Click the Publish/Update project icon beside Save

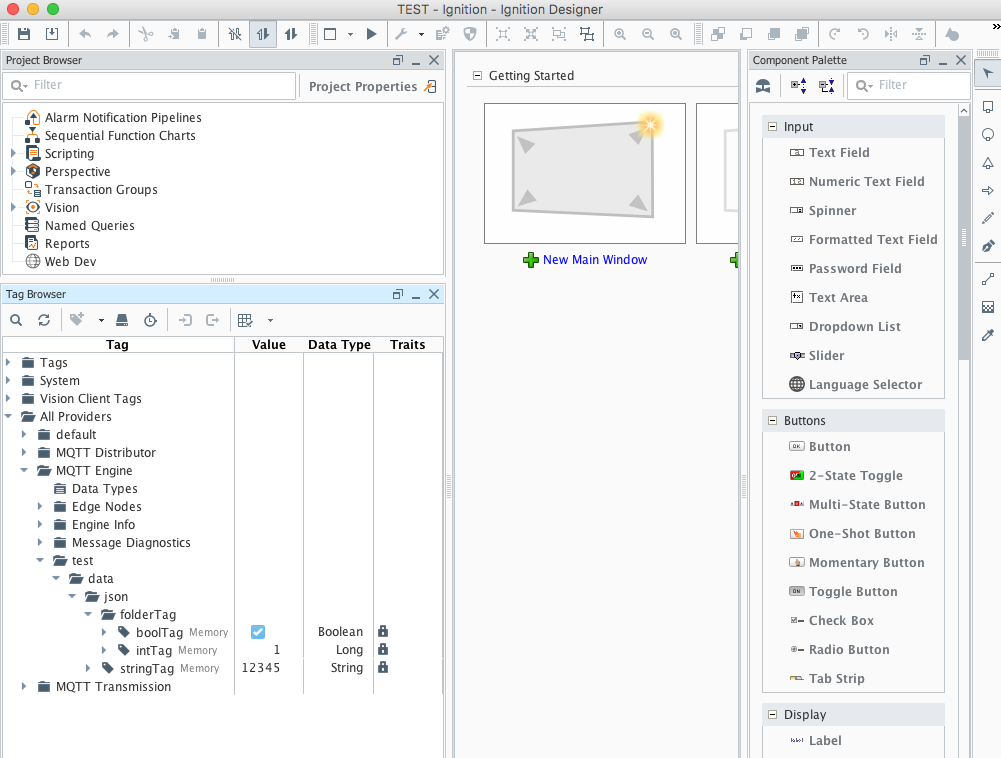tap(52, 34)
